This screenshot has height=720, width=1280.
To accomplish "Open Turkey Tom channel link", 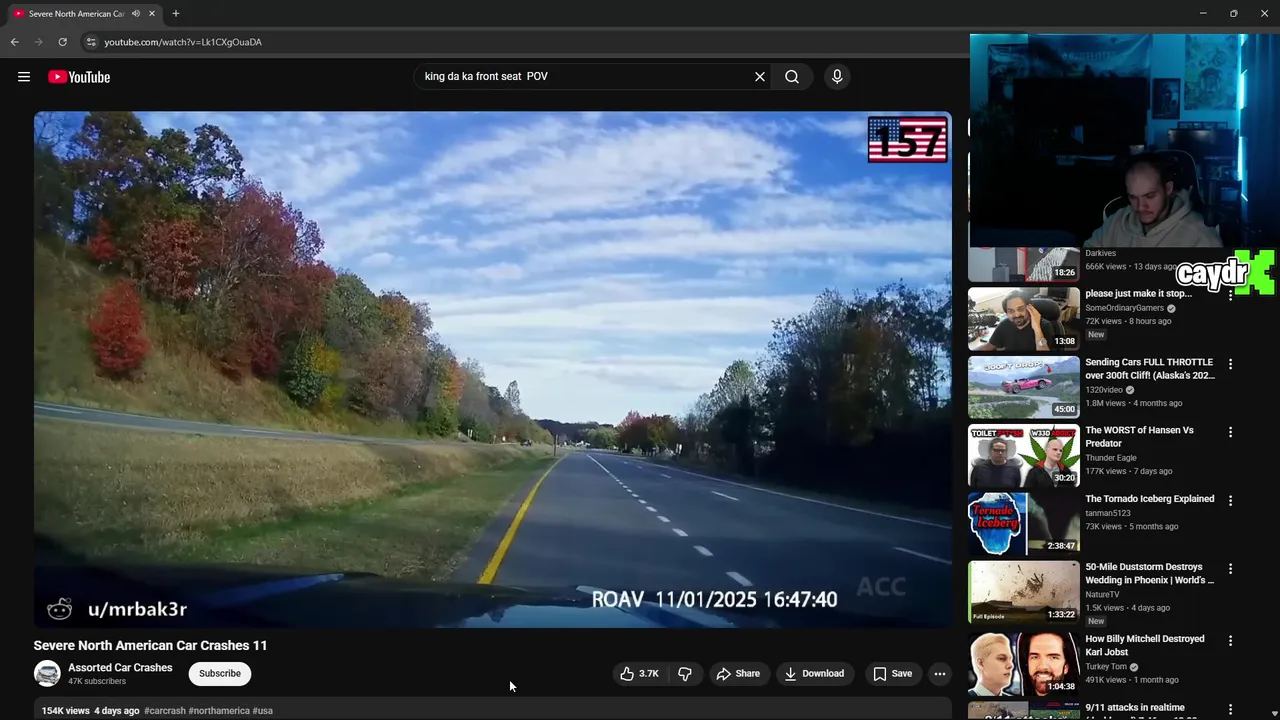I will [x=1106, y=667].
